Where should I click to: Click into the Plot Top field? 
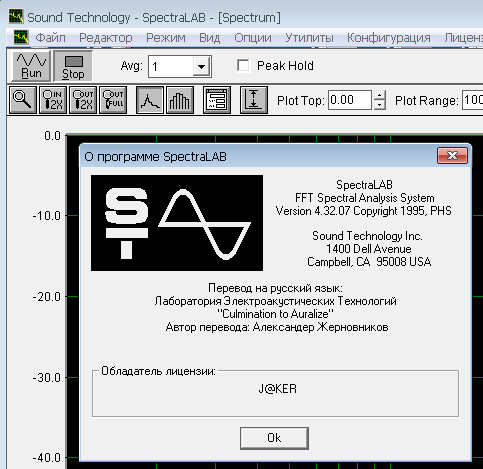[x=350, y=100]
